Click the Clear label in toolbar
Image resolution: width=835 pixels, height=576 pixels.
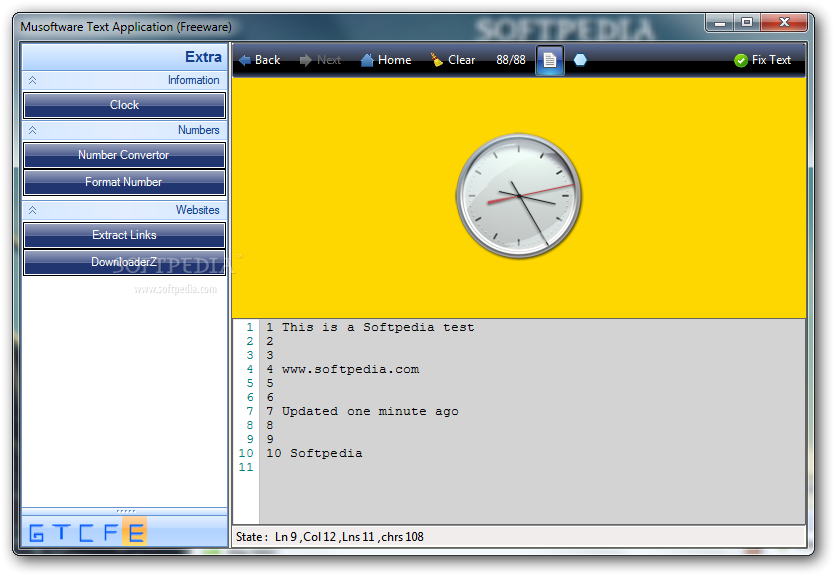click(462, 60)
